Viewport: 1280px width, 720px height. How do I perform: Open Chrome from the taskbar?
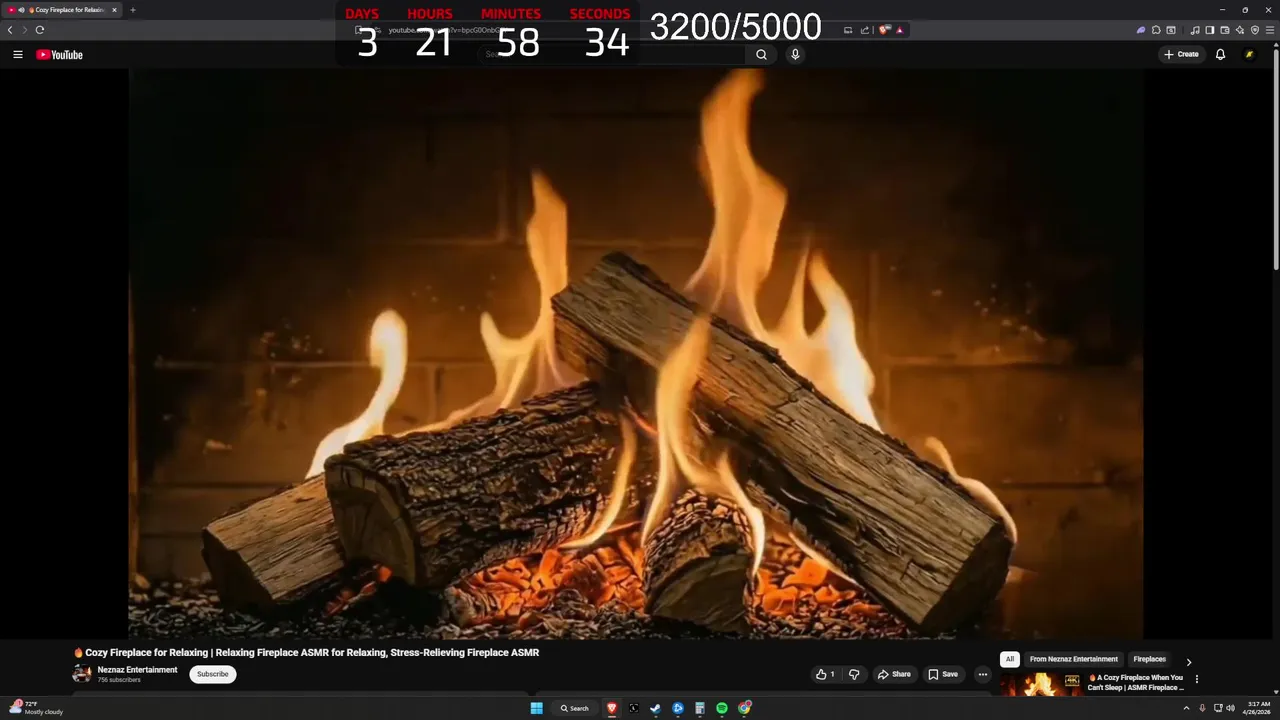pyautogui.click(x=744, y=708)
